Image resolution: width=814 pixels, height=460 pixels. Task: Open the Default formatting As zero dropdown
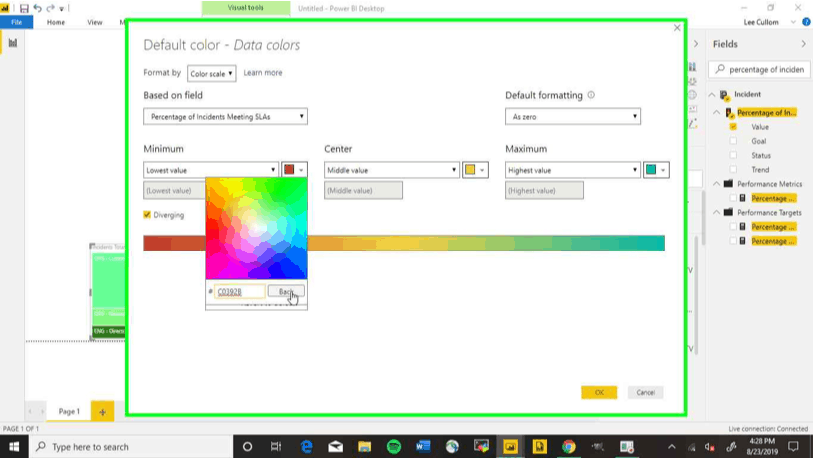[573, 116]
